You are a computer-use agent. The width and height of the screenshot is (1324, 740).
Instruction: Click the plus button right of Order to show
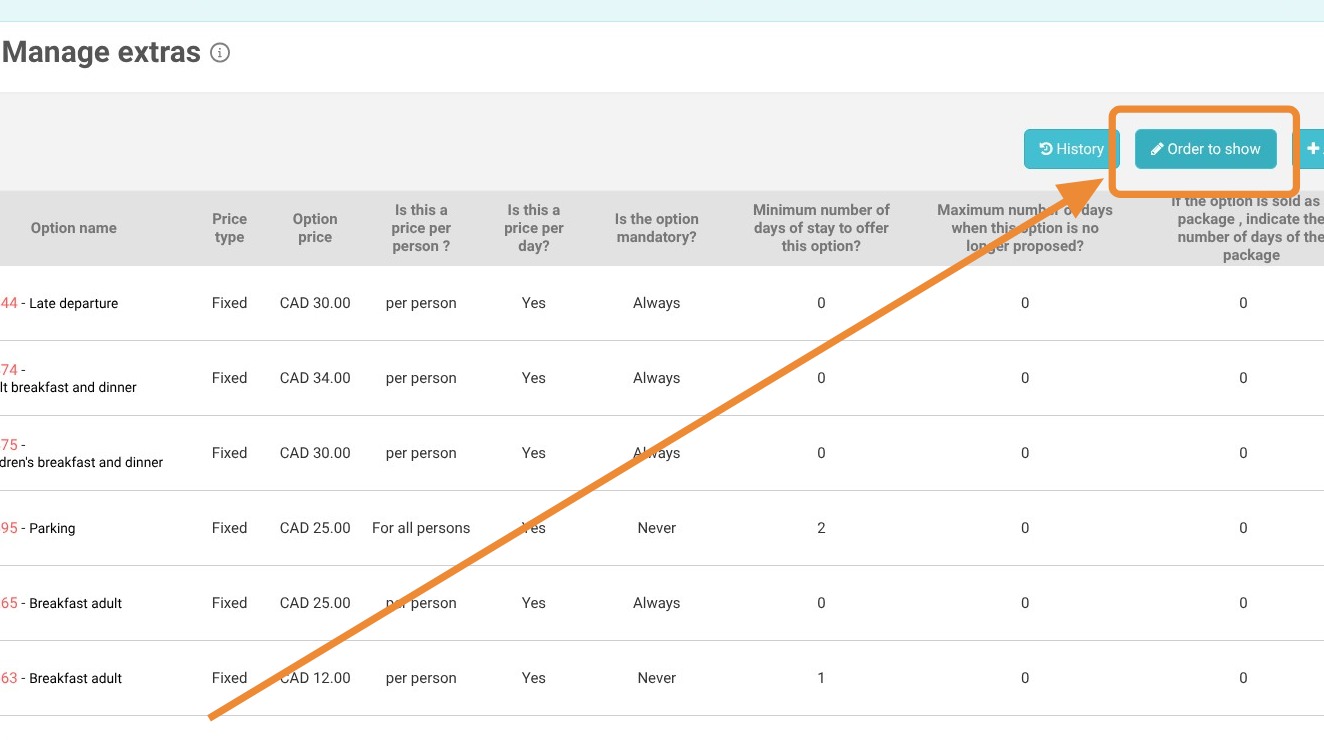[x=1311, y=149]
